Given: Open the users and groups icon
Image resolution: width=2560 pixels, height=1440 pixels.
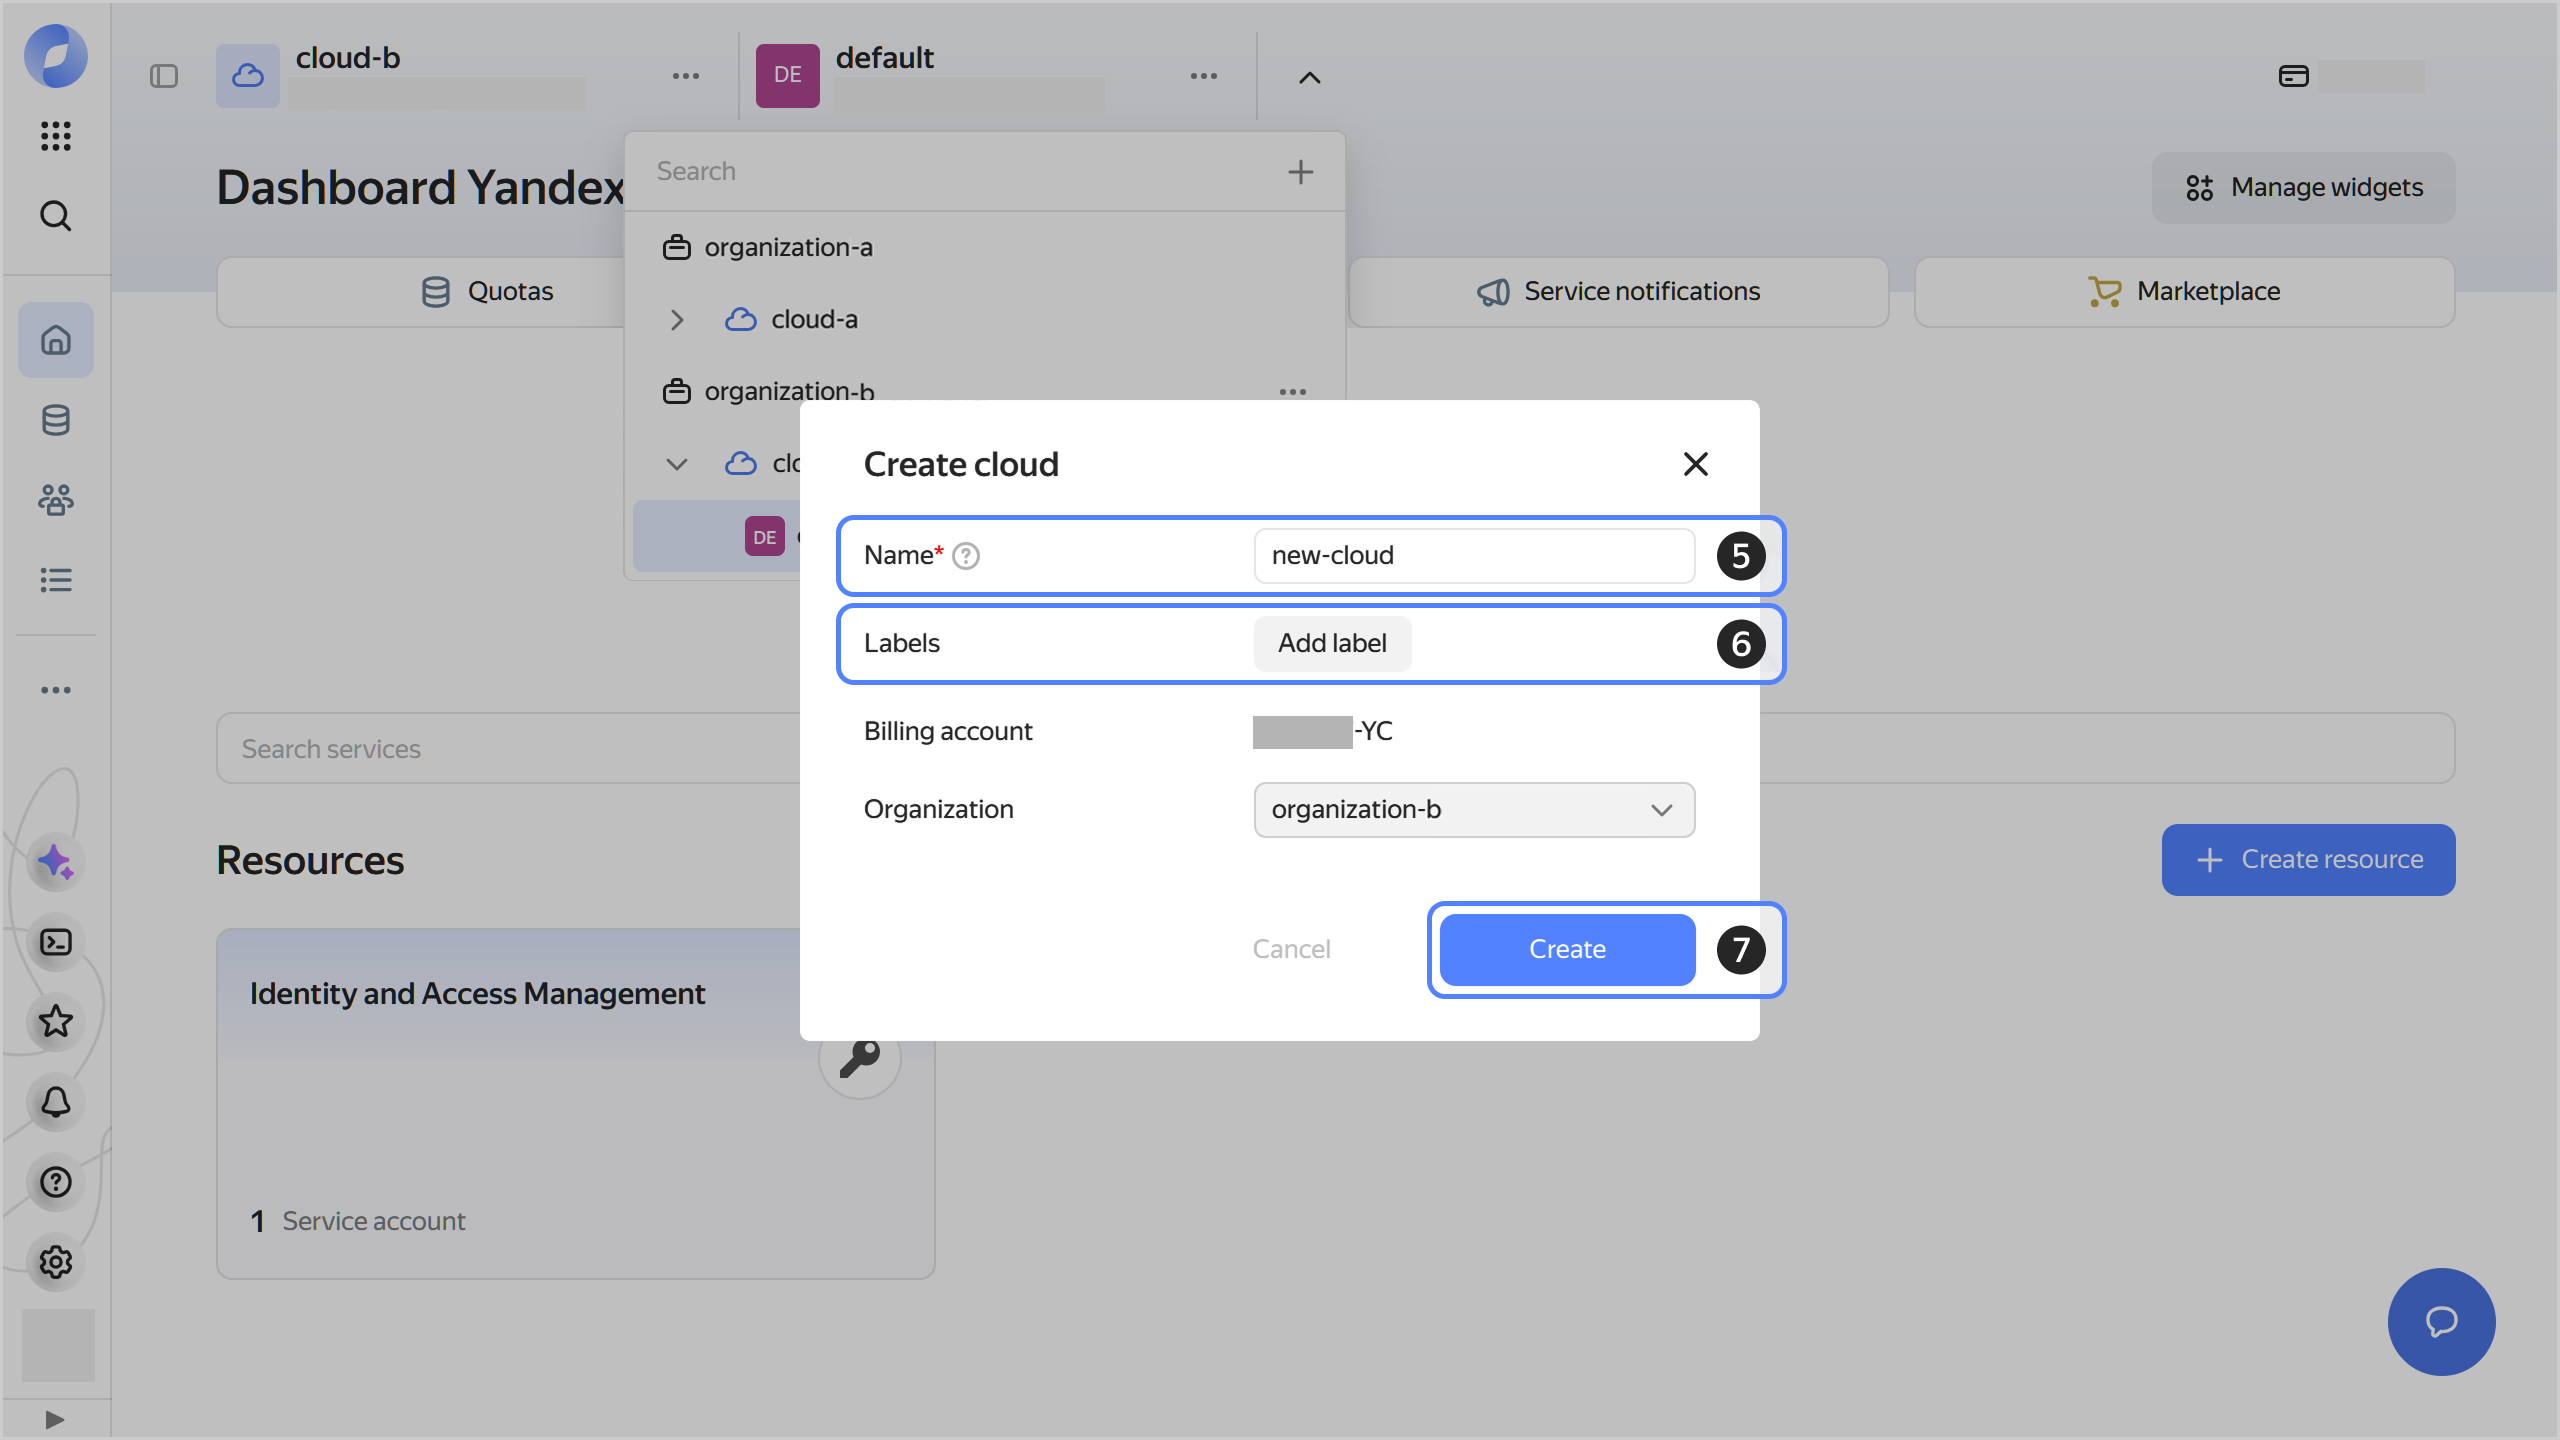Looking at the screenshot, I should pyautogui.click(x=56, y=500).
